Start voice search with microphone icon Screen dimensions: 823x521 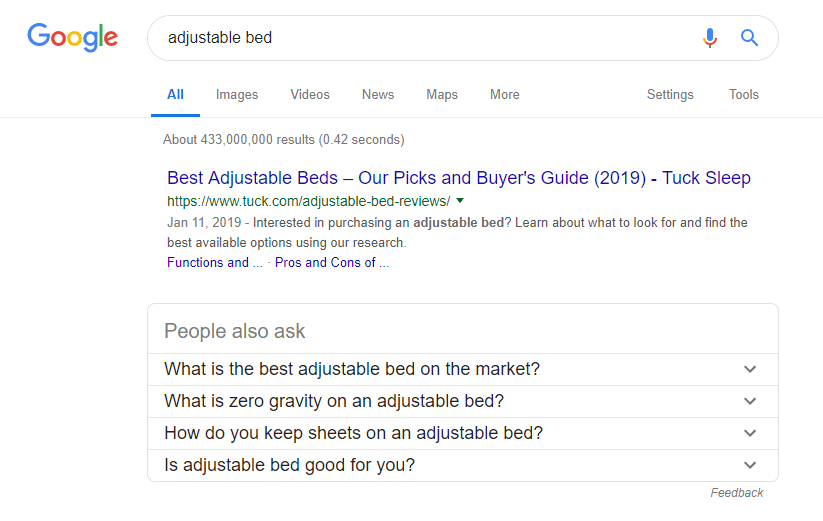(710, 38)
